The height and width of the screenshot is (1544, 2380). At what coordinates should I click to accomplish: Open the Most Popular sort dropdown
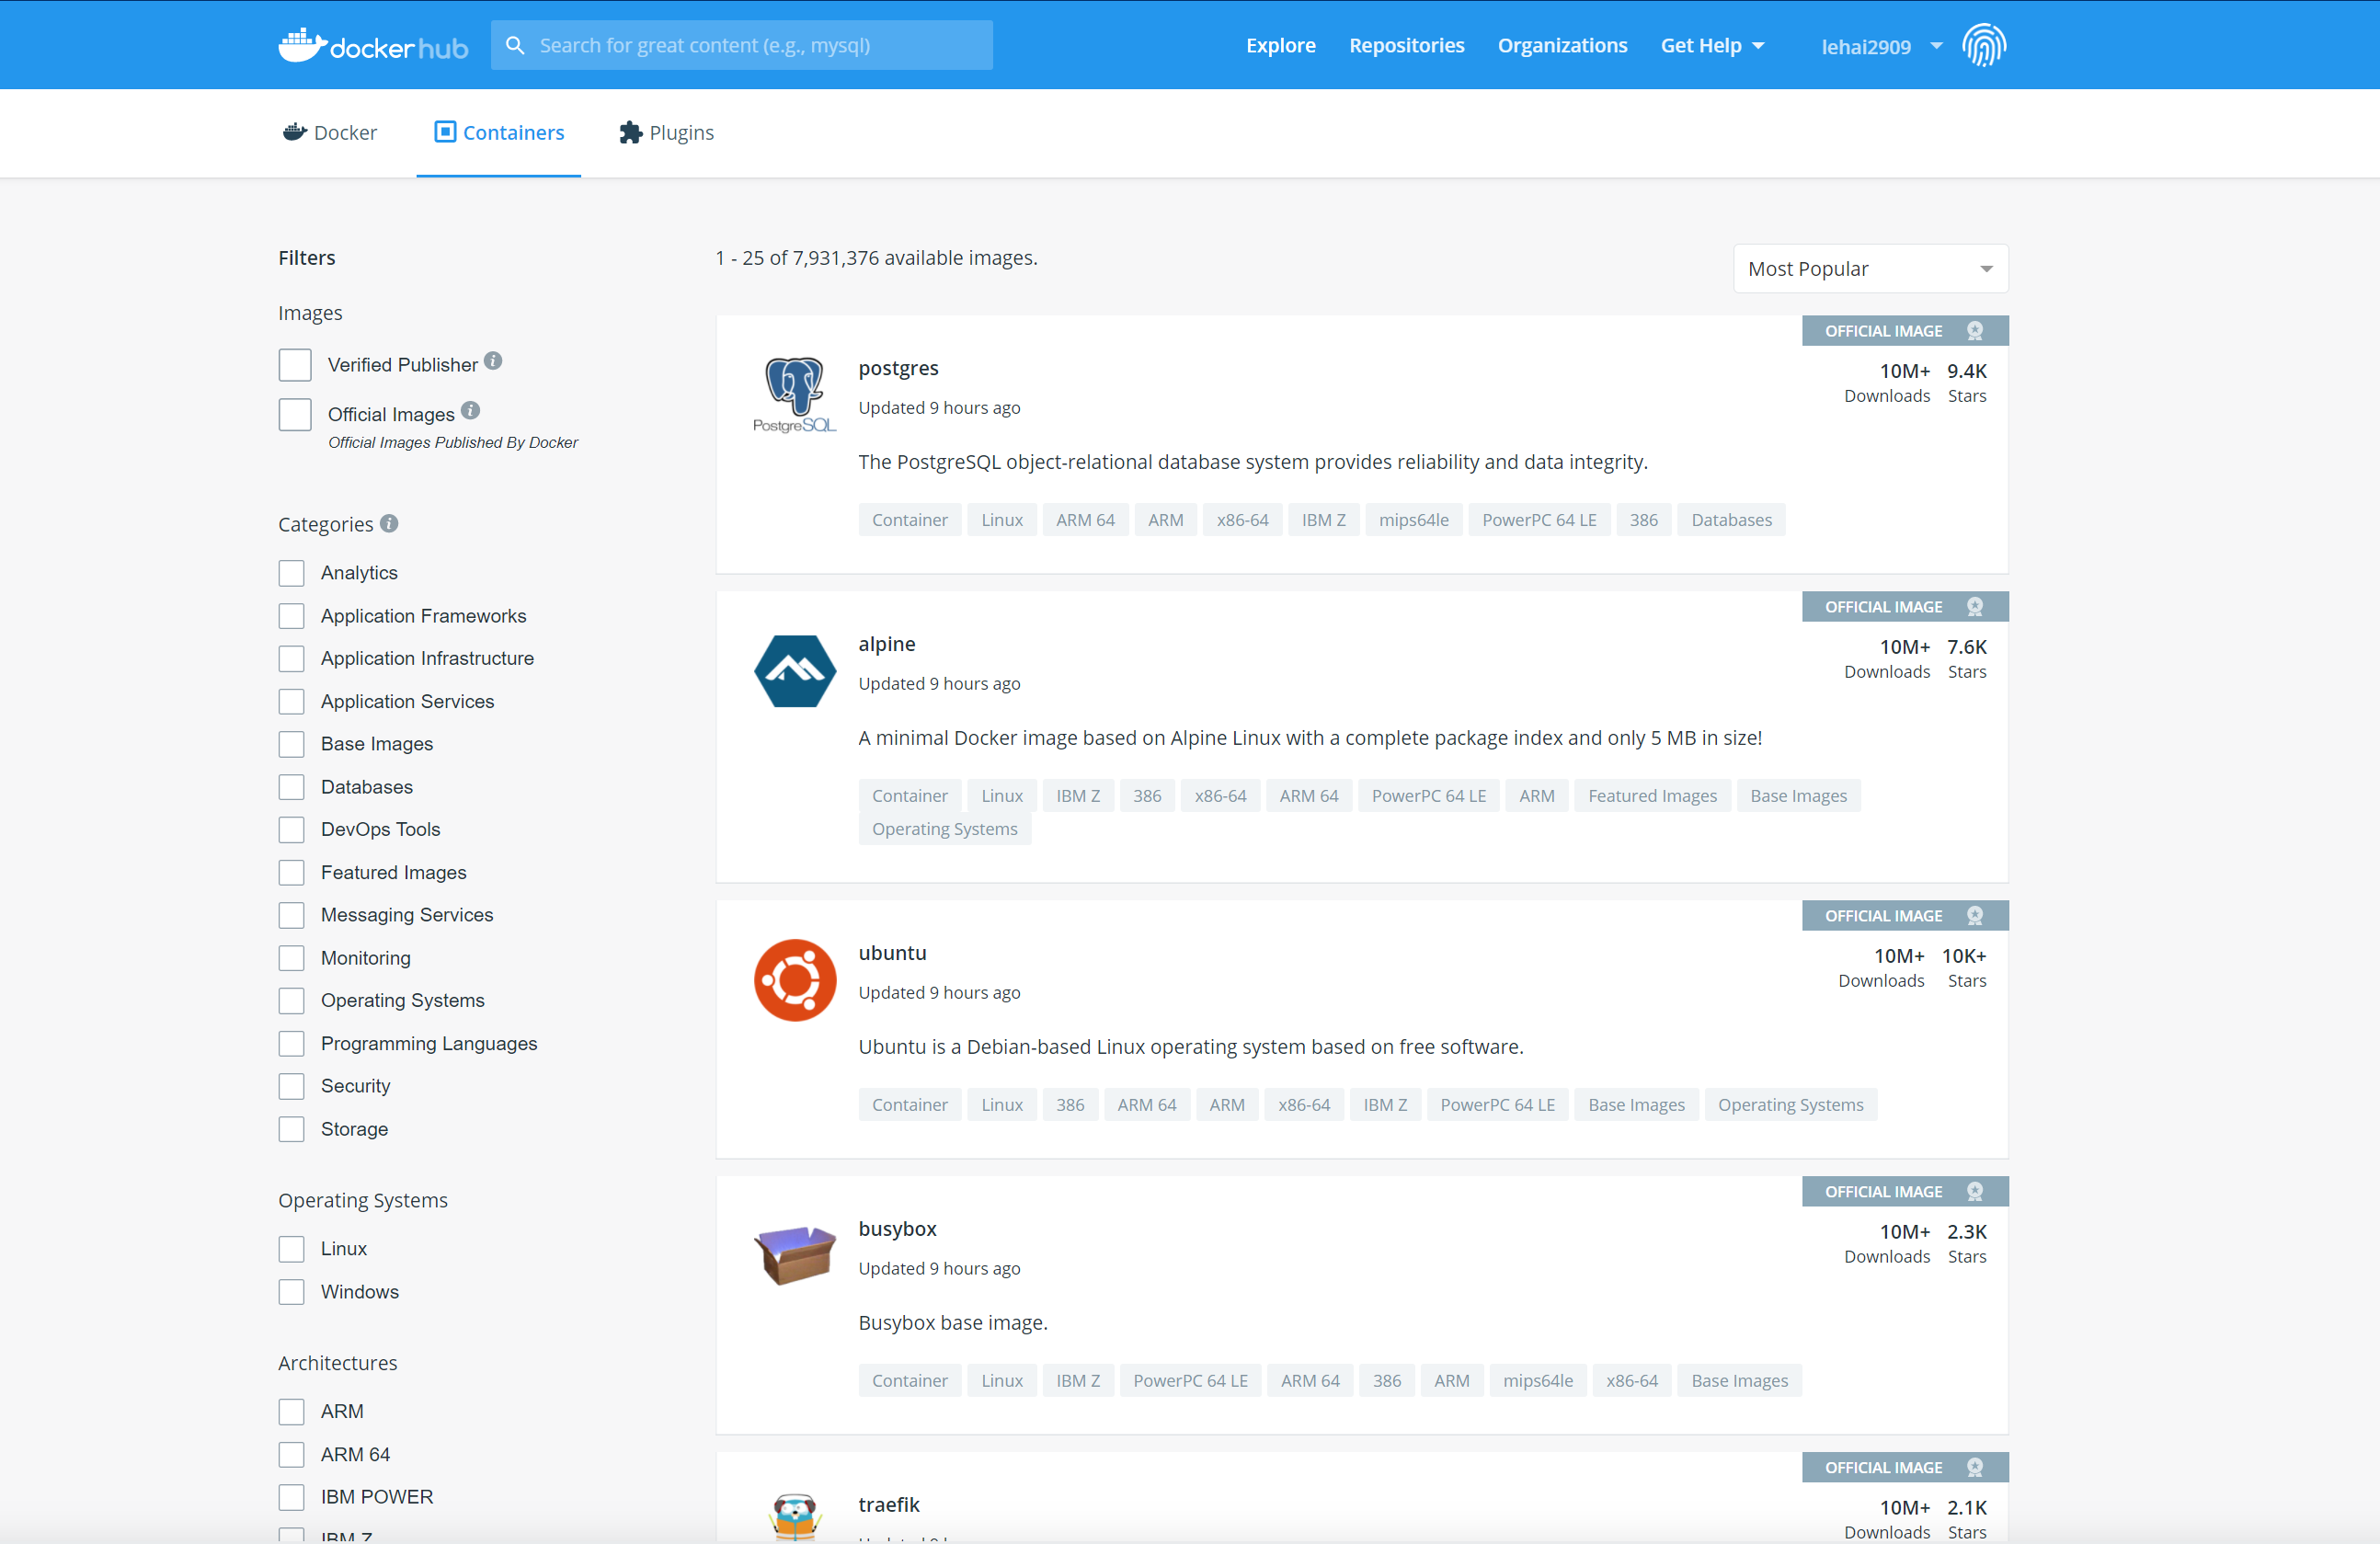coord(1870,269)
